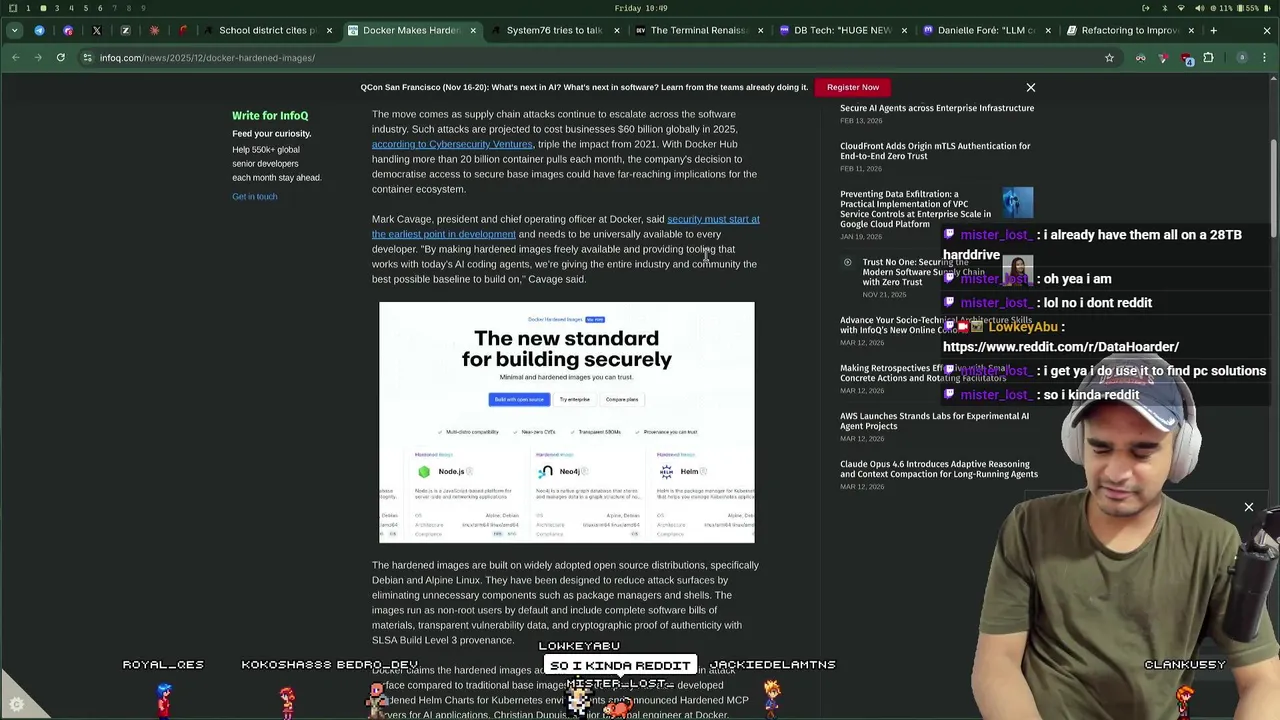Click the Write for InfoQ heading

point(270,116)
